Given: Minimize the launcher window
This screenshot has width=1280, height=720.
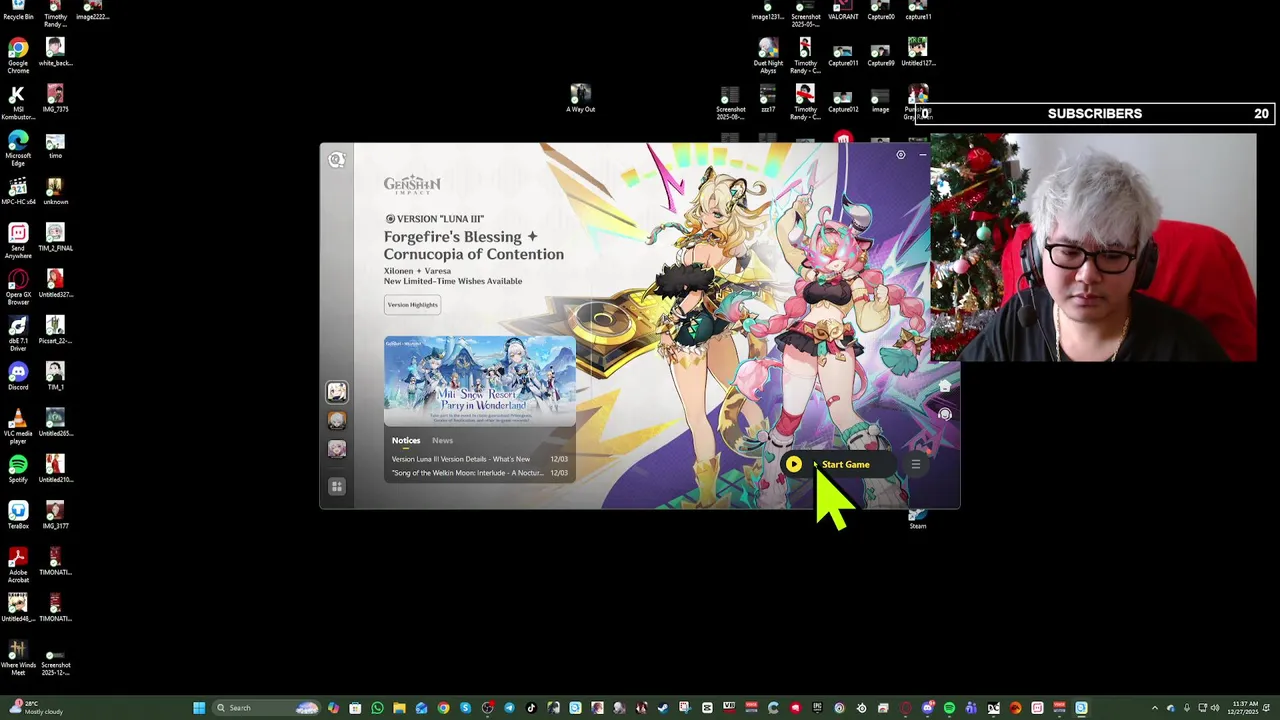Looking at the screenshot, I should pyautogui.click(x=922, y=155).
